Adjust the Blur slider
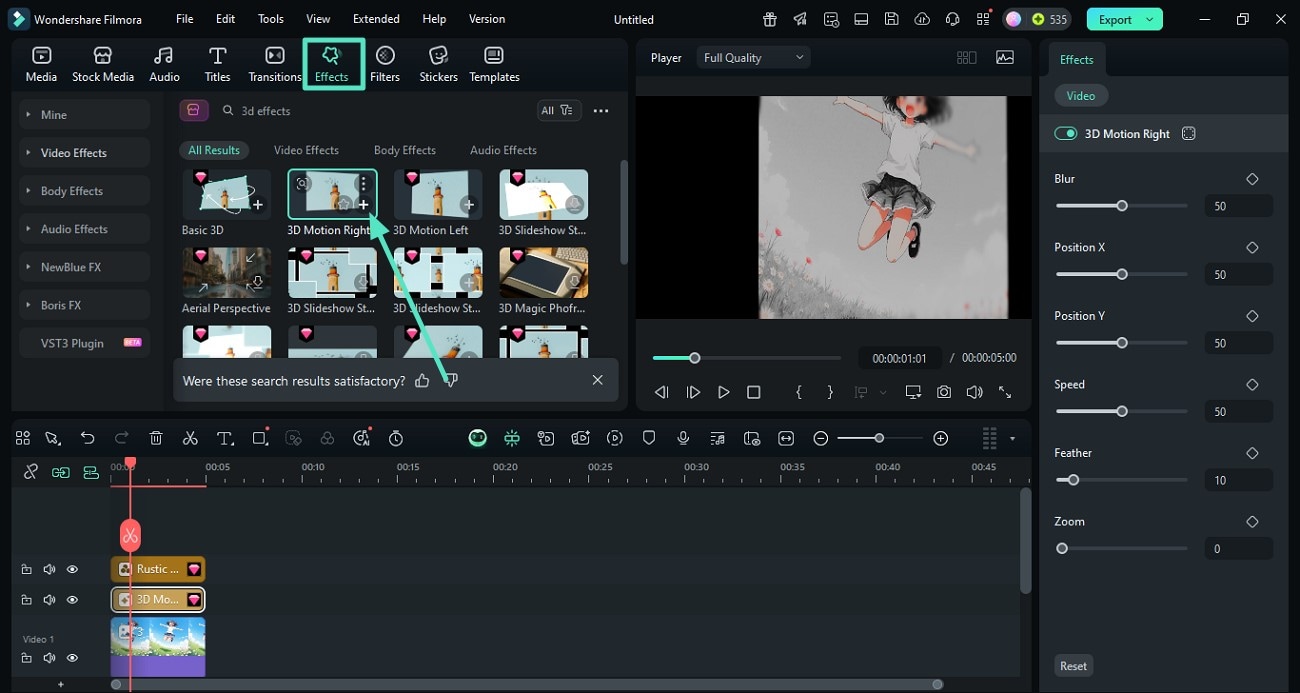1300x693 pixels. [1122, 206]
